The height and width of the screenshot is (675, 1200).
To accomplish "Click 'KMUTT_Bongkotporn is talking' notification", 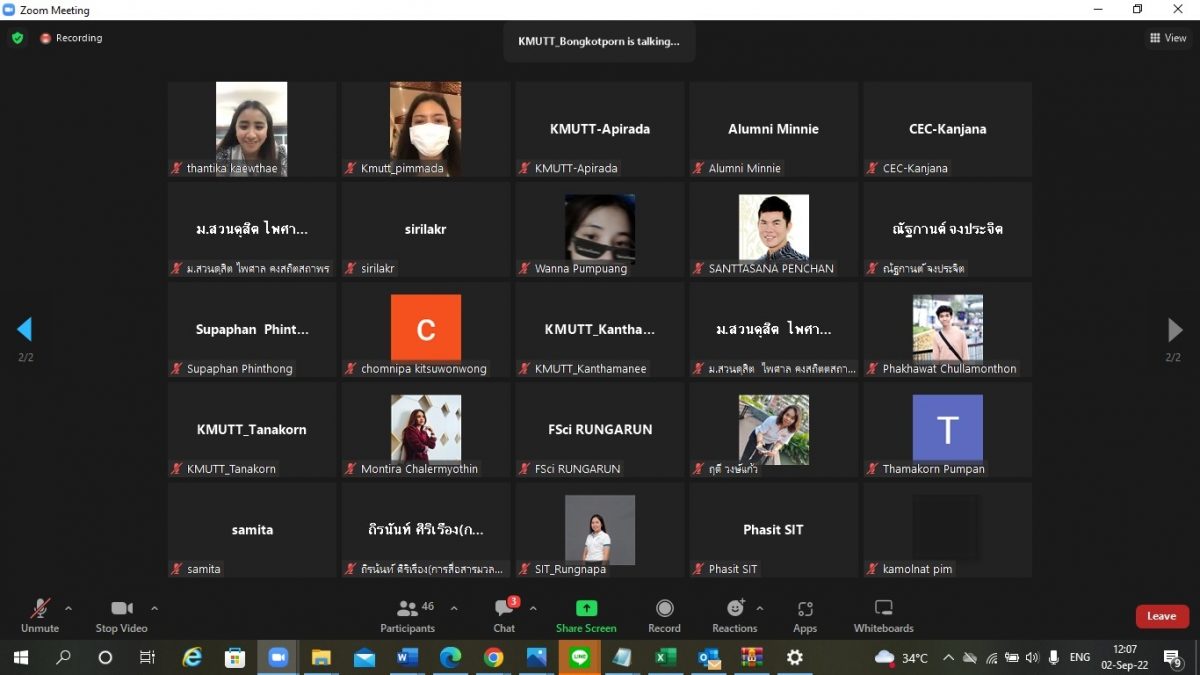I will (x=599, y=42).
